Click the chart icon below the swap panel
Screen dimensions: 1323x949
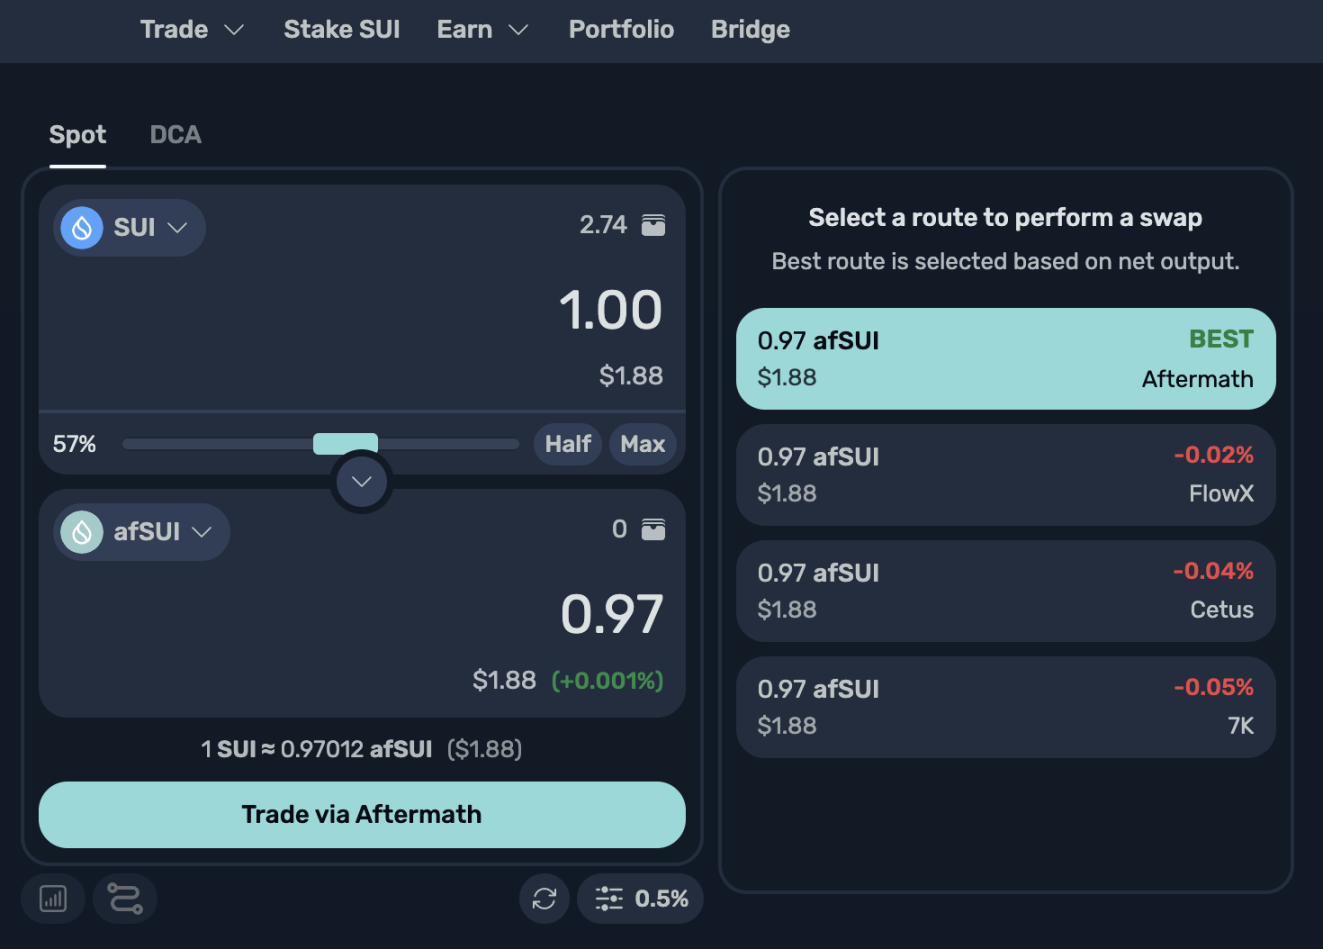click(x=53, y=898)
